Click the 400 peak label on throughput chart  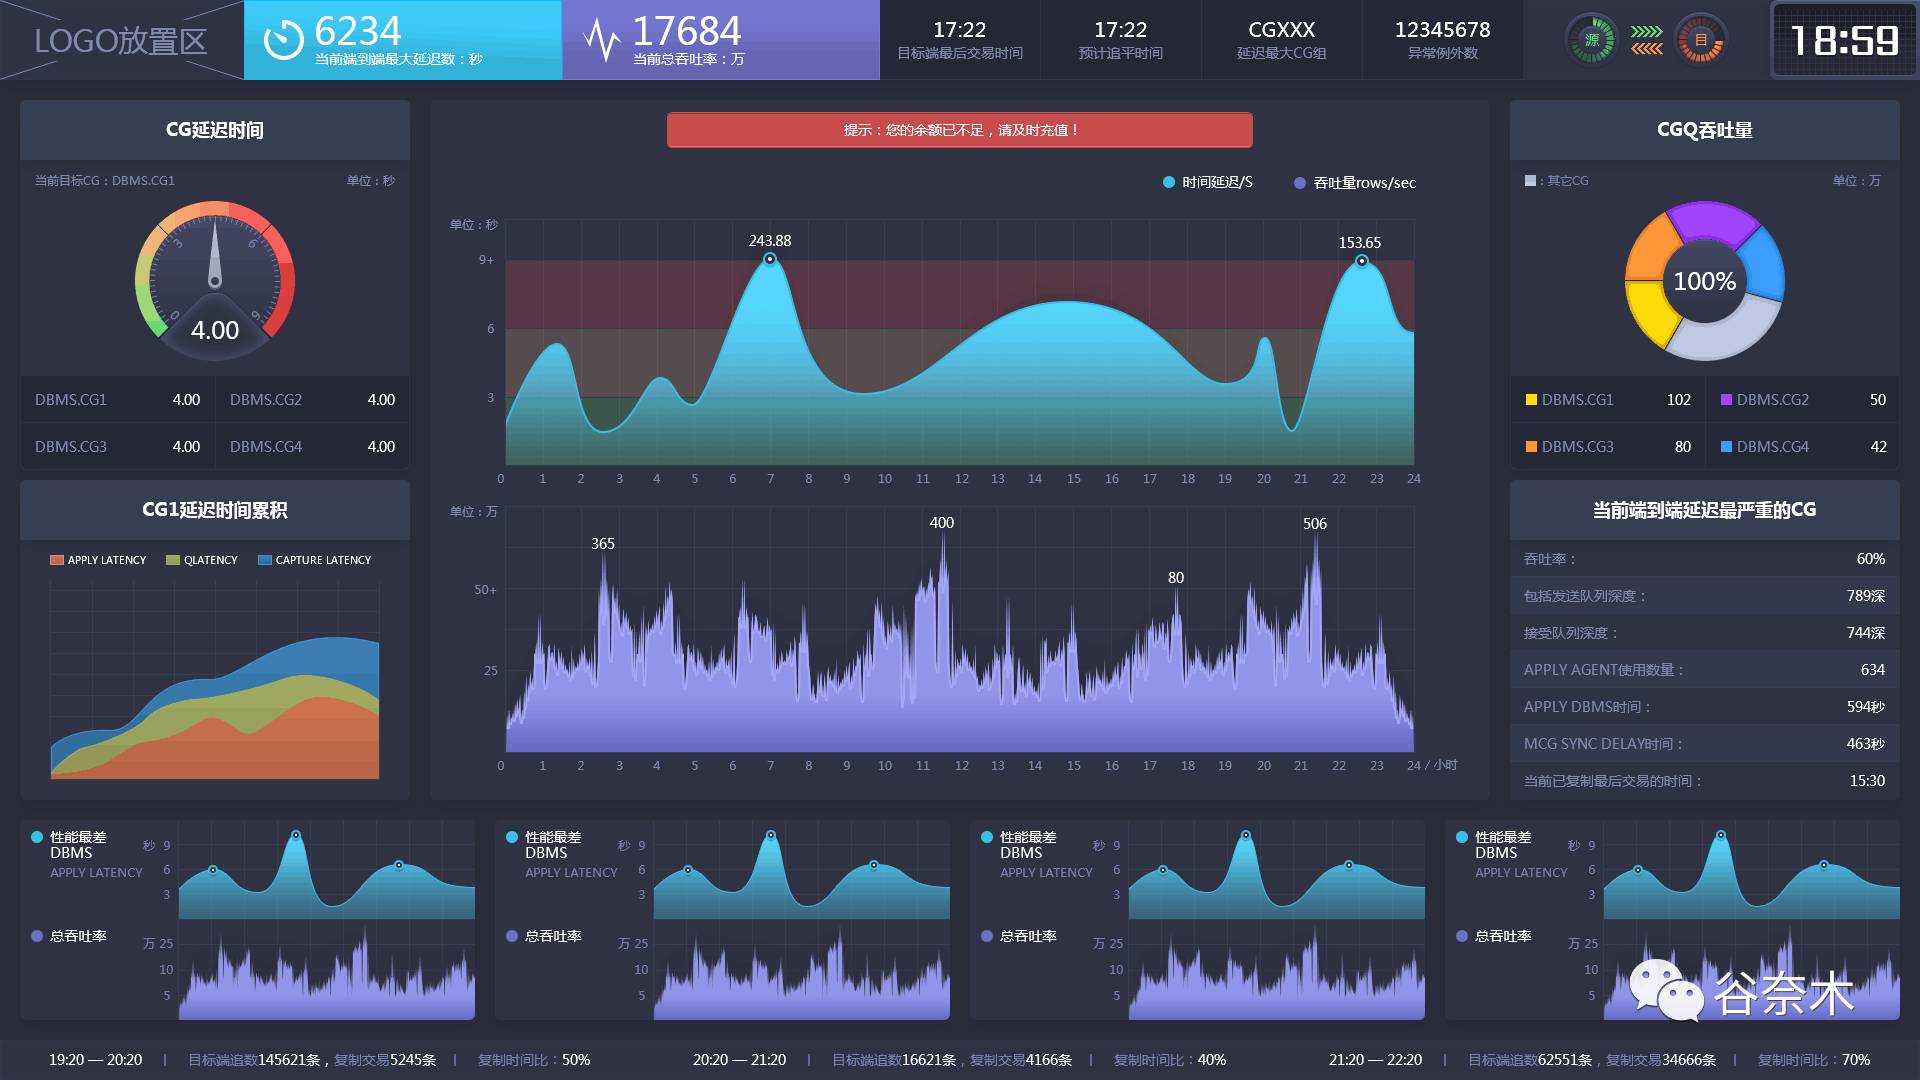[x=942, y=523]
